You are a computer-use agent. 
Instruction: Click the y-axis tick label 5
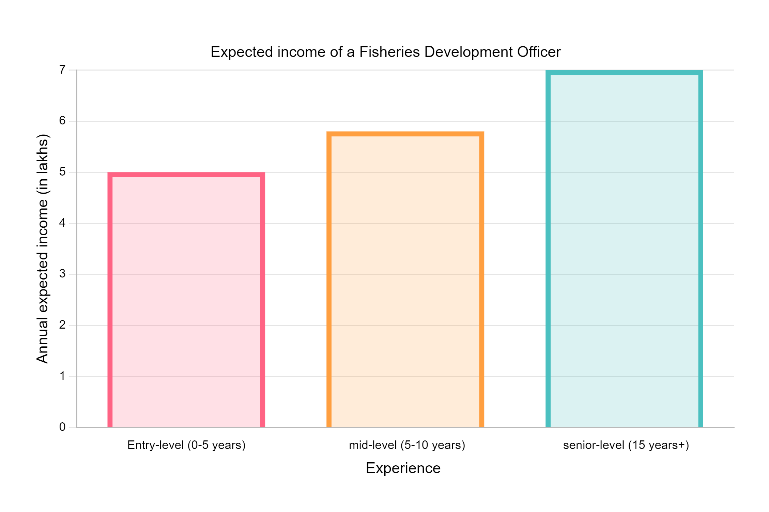click(x=62, y=173)
